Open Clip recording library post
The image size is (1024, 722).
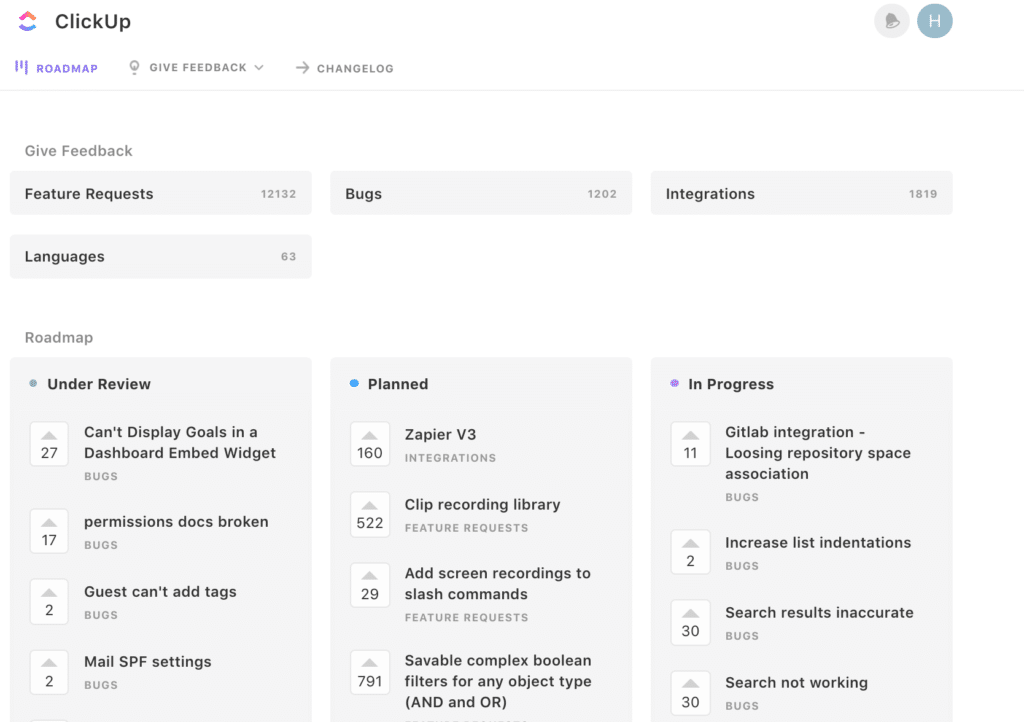[x=482, y=505]
